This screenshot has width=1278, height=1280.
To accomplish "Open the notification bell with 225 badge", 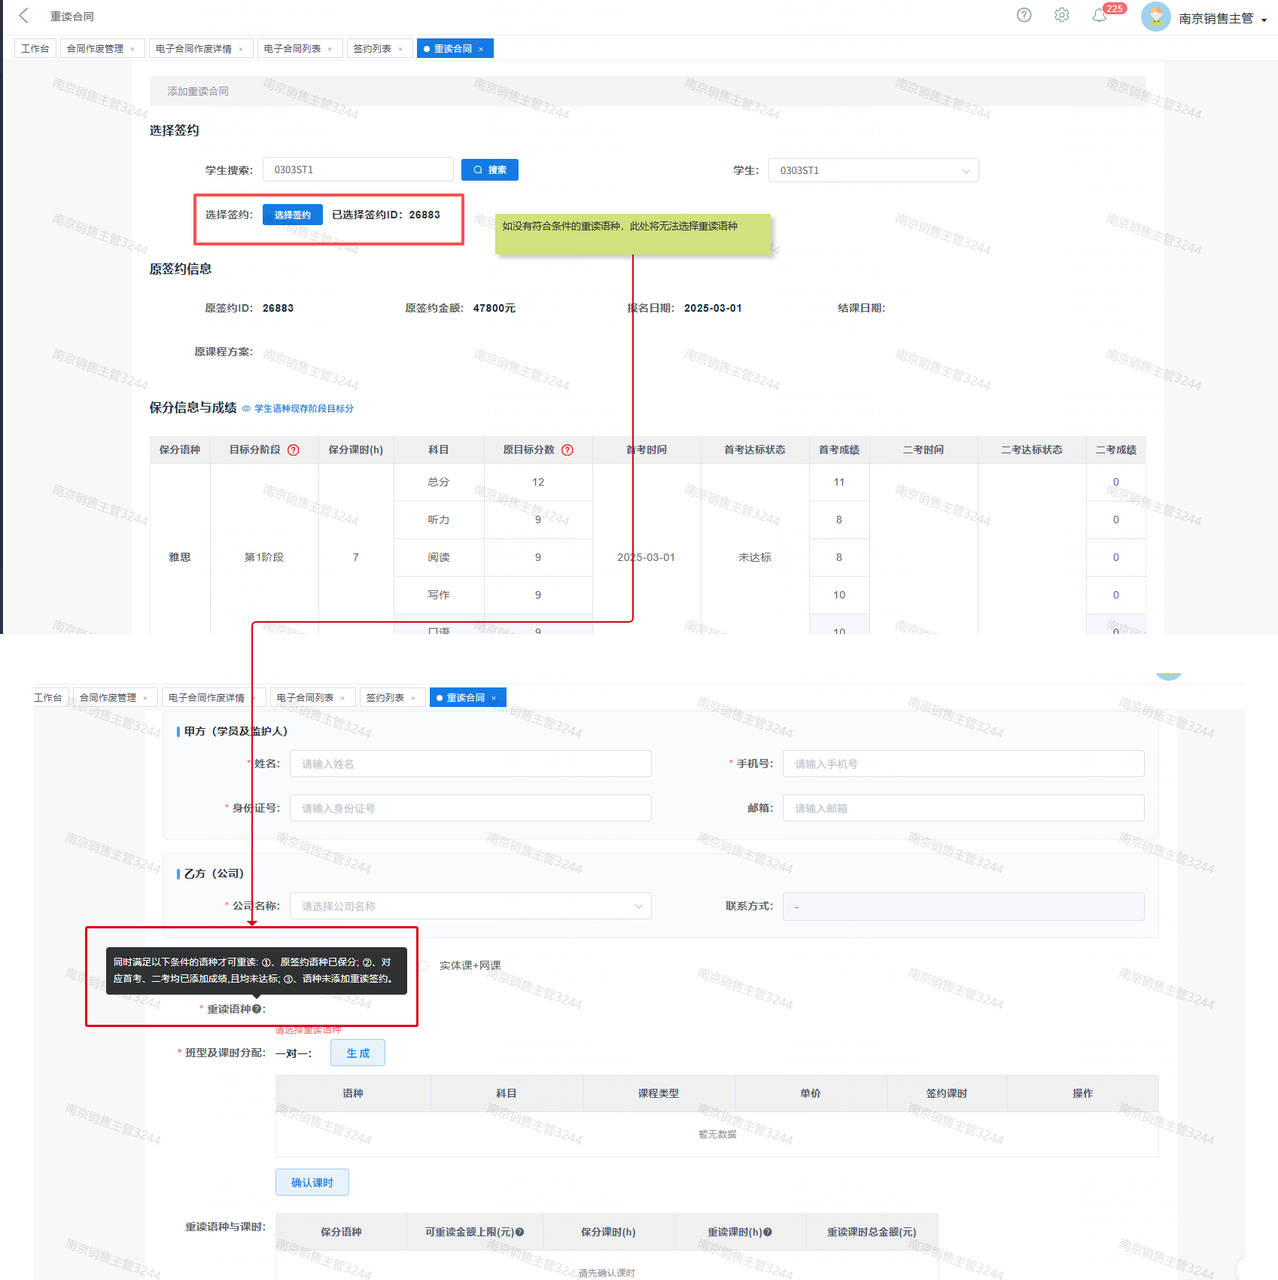I will (x=1100, y=15).
